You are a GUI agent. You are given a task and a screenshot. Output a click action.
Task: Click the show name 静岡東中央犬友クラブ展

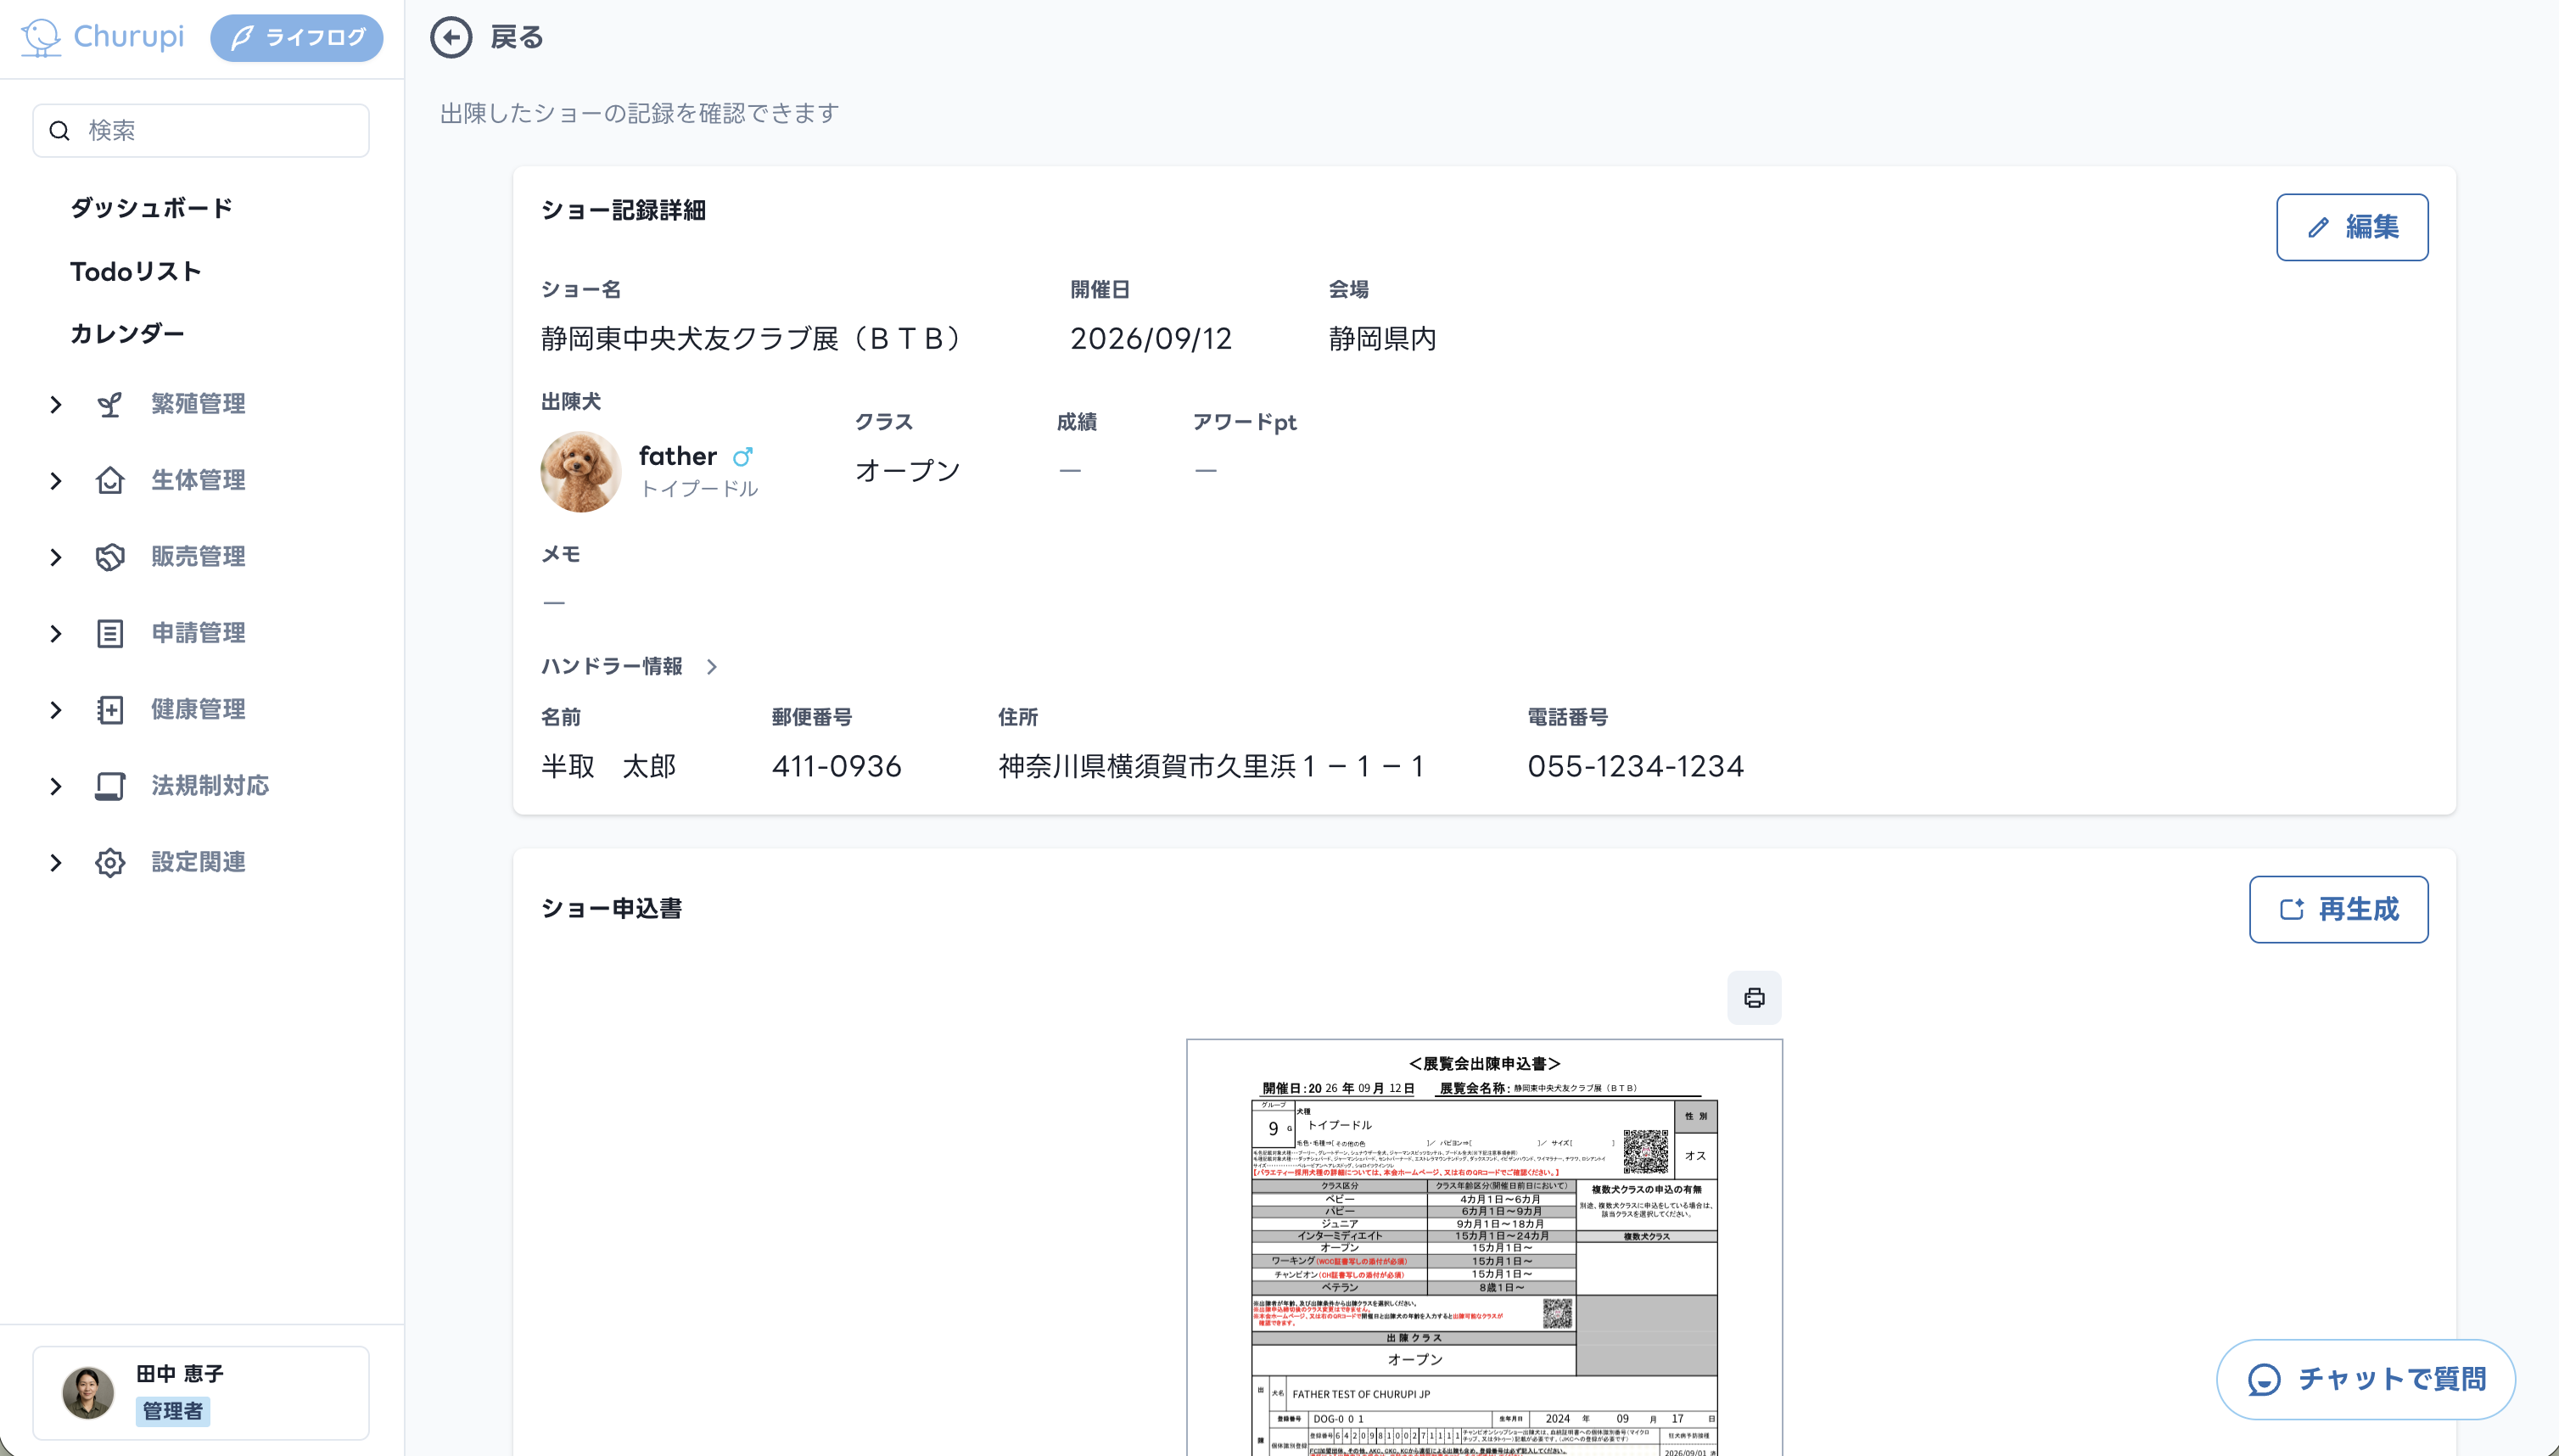point(690,339)
